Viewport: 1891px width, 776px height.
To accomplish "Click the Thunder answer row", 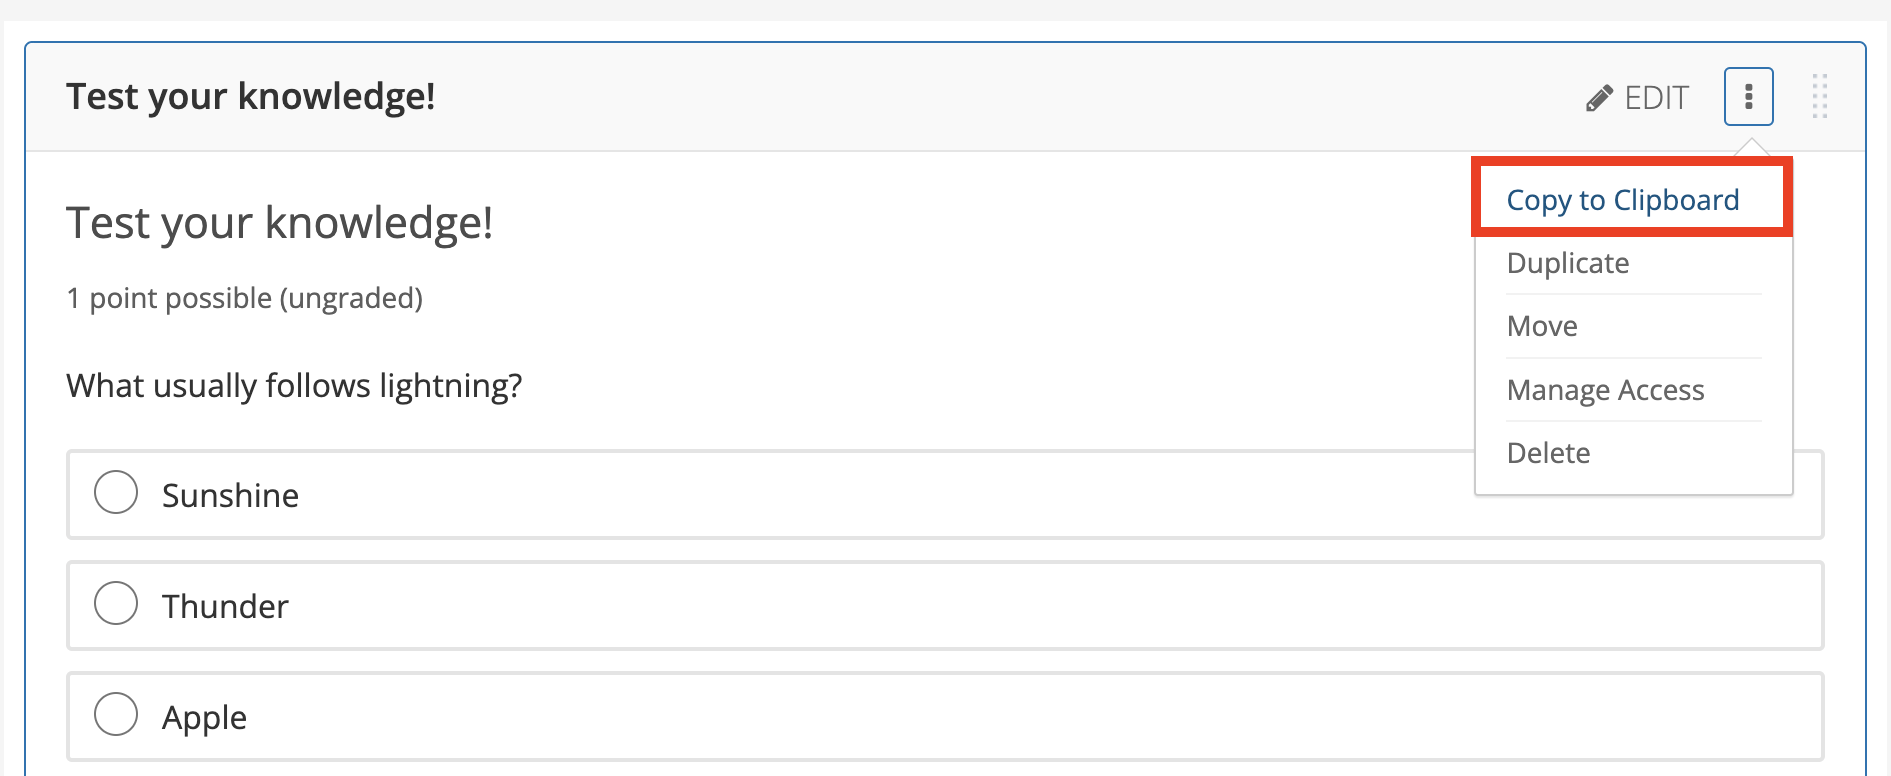I will 700,606.
